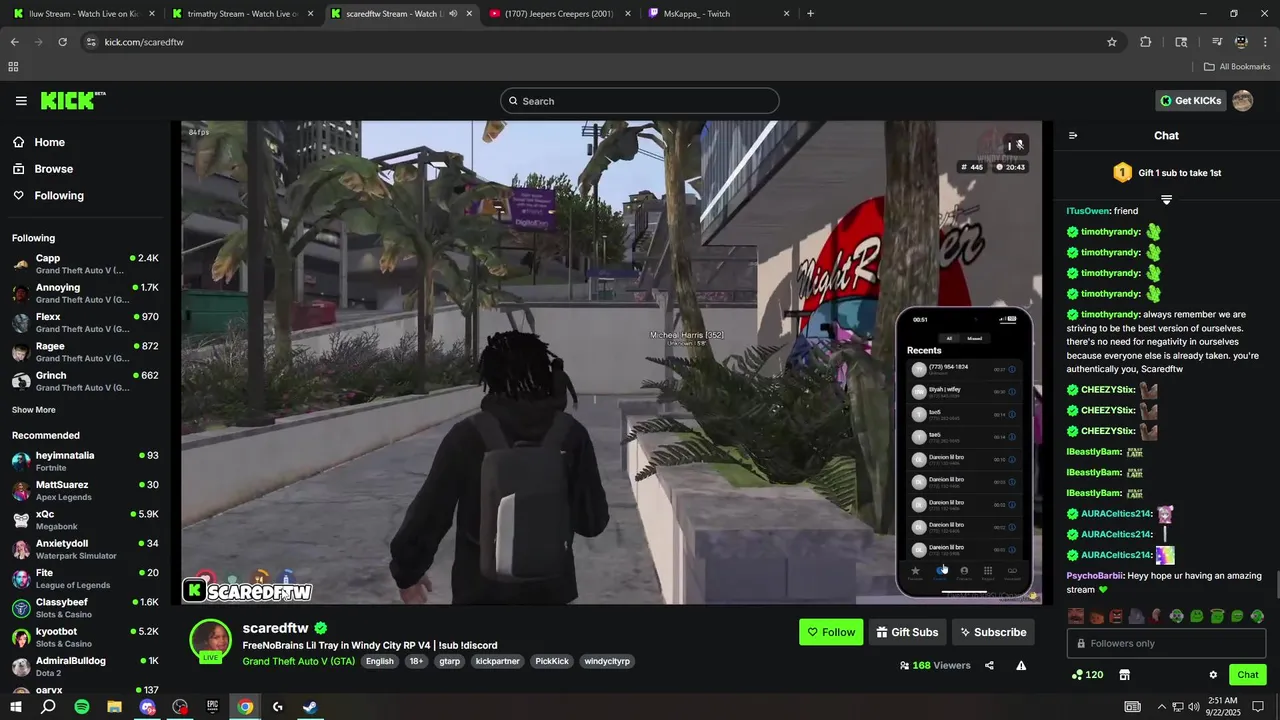Show hidden system tray icons

click(x=1162, y=707)
